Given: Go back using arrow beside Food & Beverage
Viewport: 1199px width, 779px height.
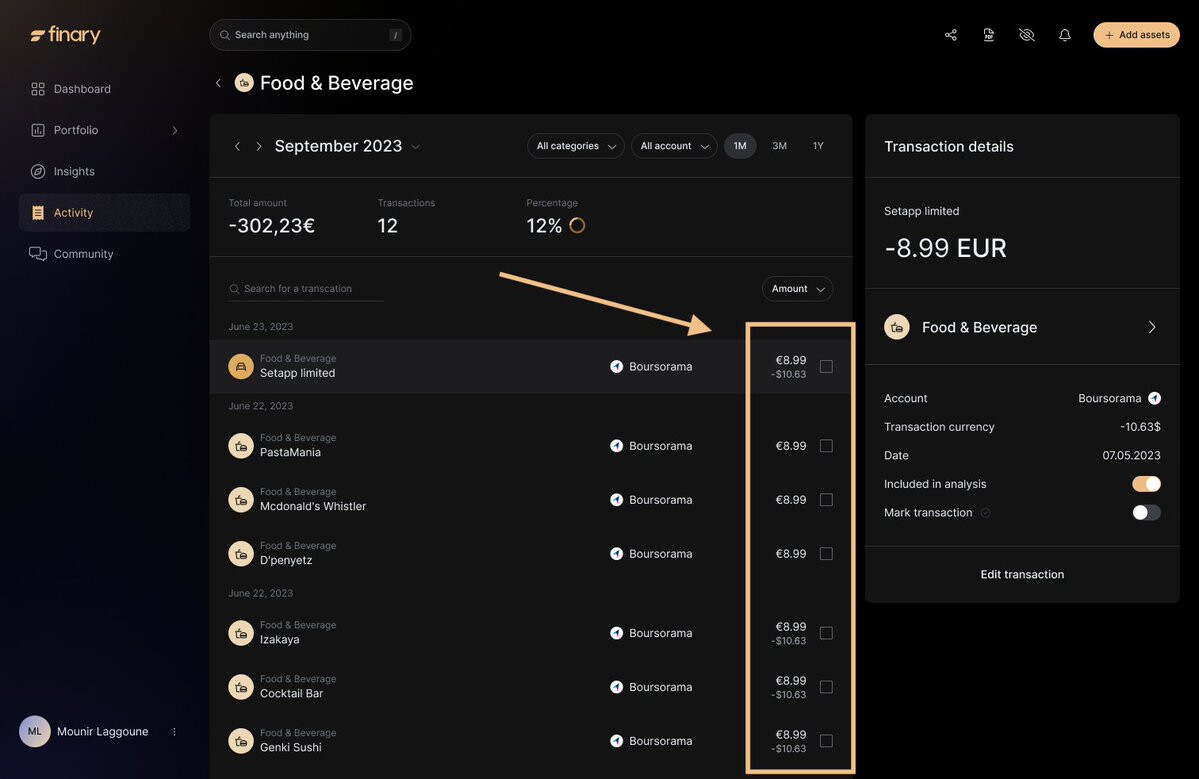Looking at the screenshot, I should (218, 83).
